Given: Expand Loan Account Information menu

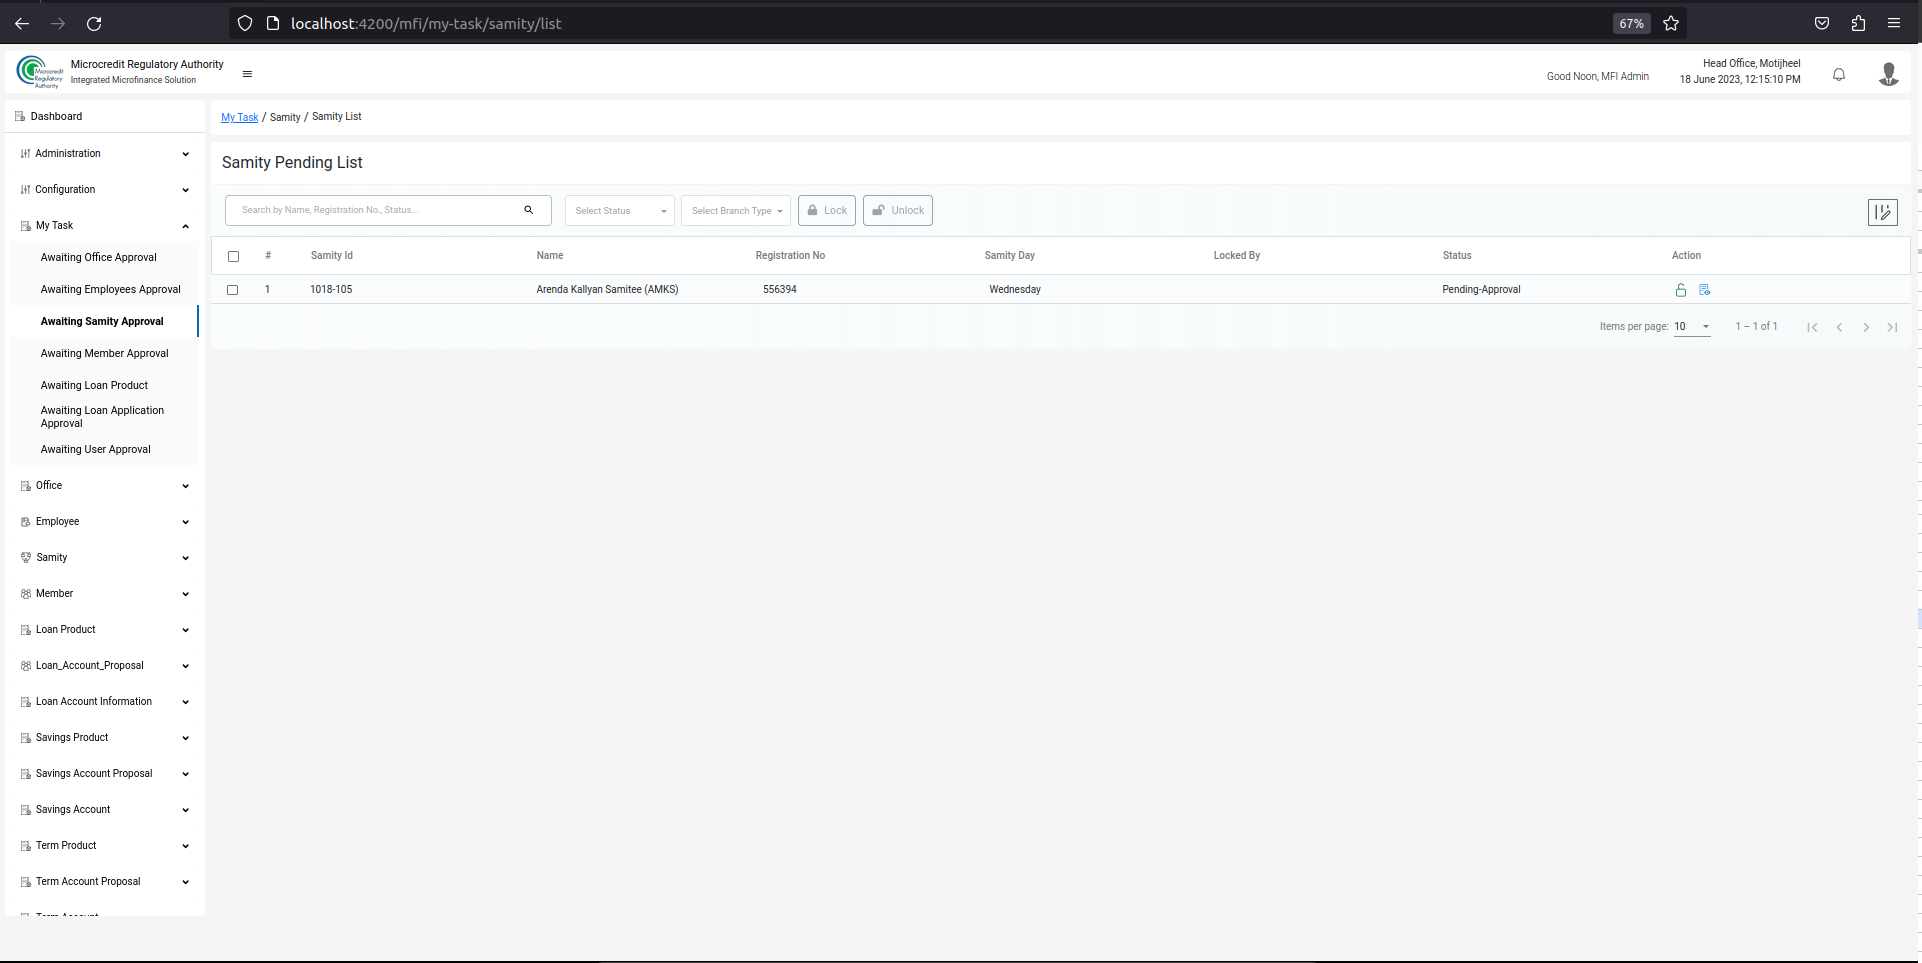Looking at the screenshot, I should pyautogui.click(x=105, y=702).
